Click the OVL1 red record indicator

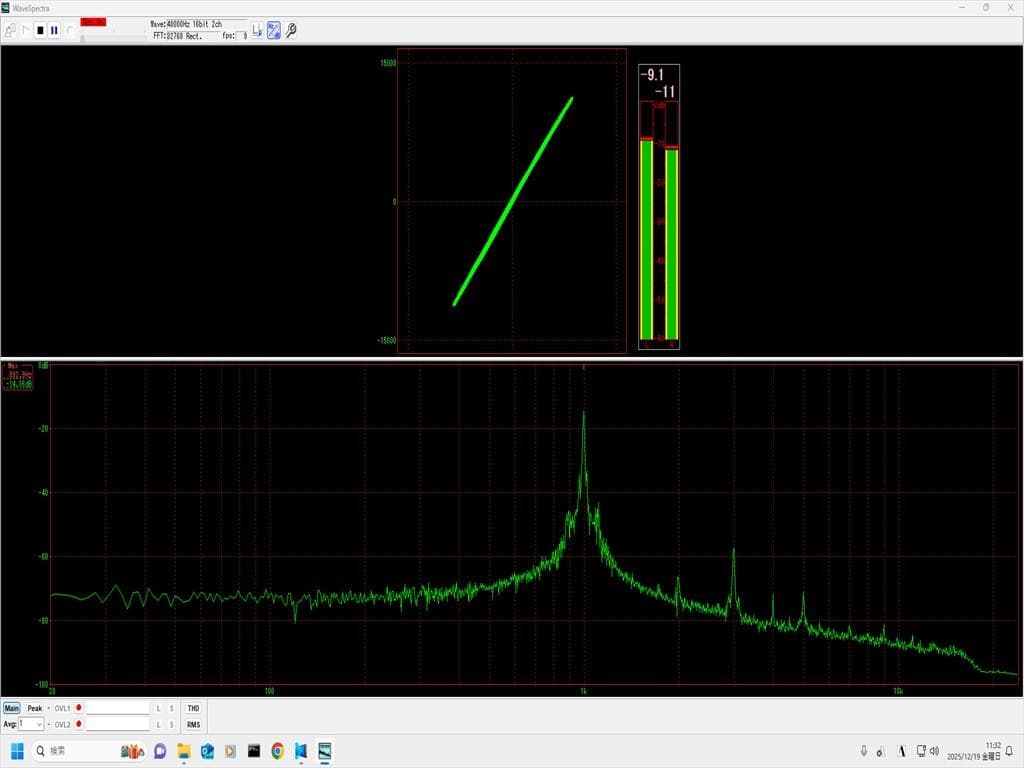pyautogui.click(x=79, y=708)
